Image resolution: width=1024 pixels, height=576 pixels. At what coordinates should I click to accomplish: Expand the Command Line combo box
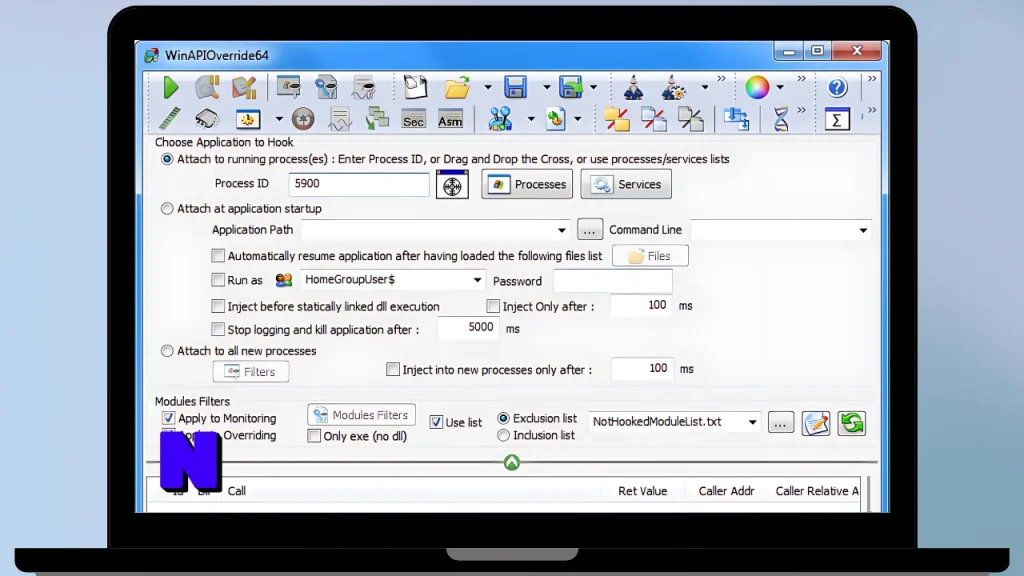(863, 230)
